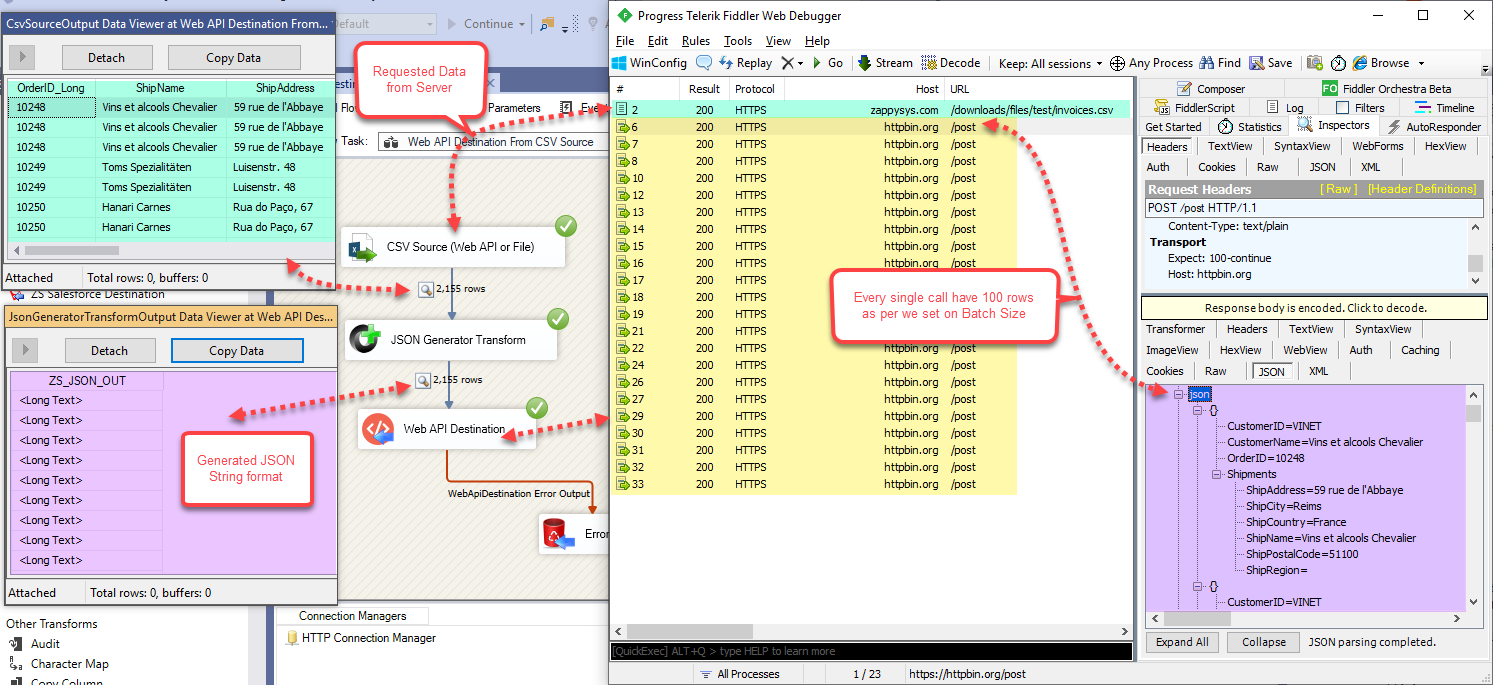The image size is (1493, 685).
Task: Select the request SyntaxView tab
Action: click(1302, 146)
